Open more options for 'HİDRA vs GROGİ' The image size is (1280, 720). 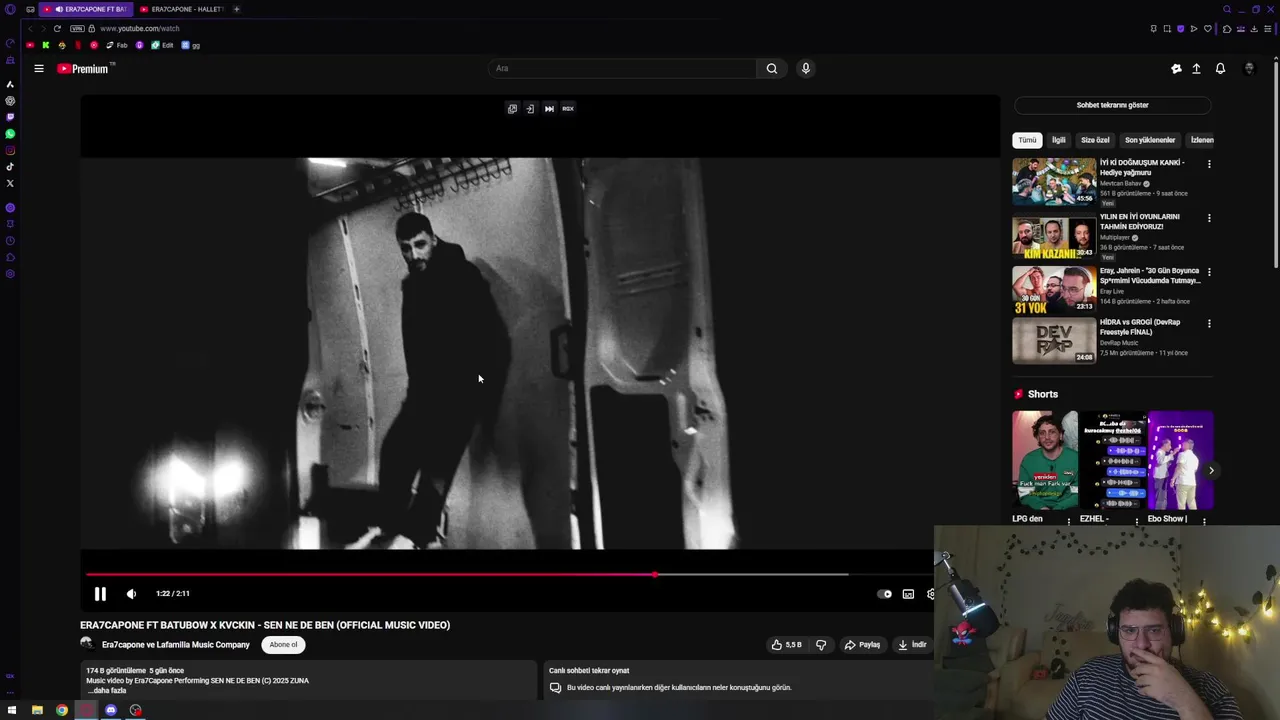pos(1209,324)
